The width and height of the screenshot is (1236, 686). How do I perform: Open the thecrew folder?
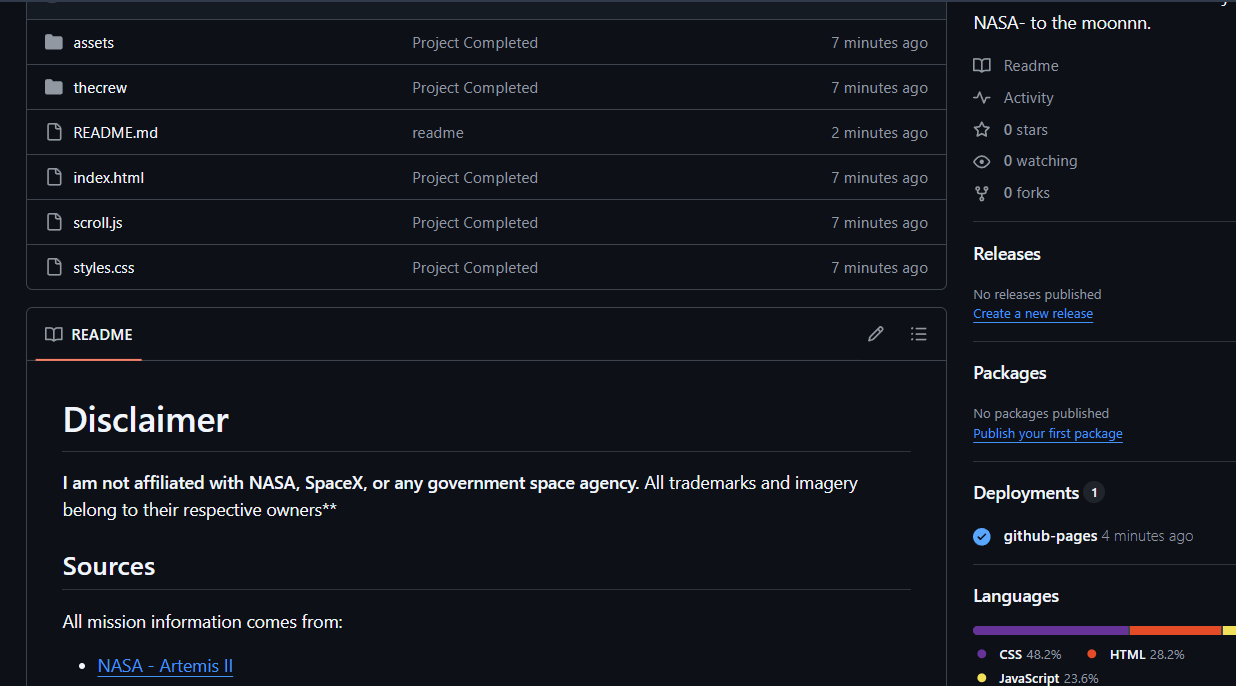100,88
